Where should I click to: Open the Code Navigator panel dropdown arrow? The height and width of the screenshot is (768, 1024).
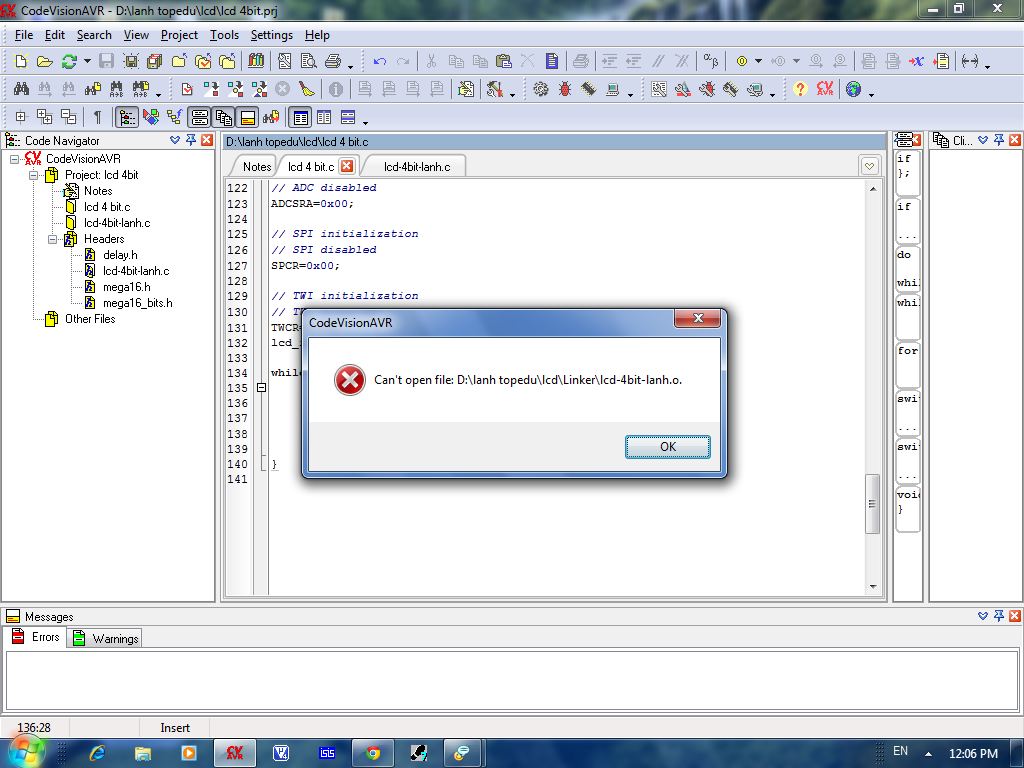click(174, 140)
